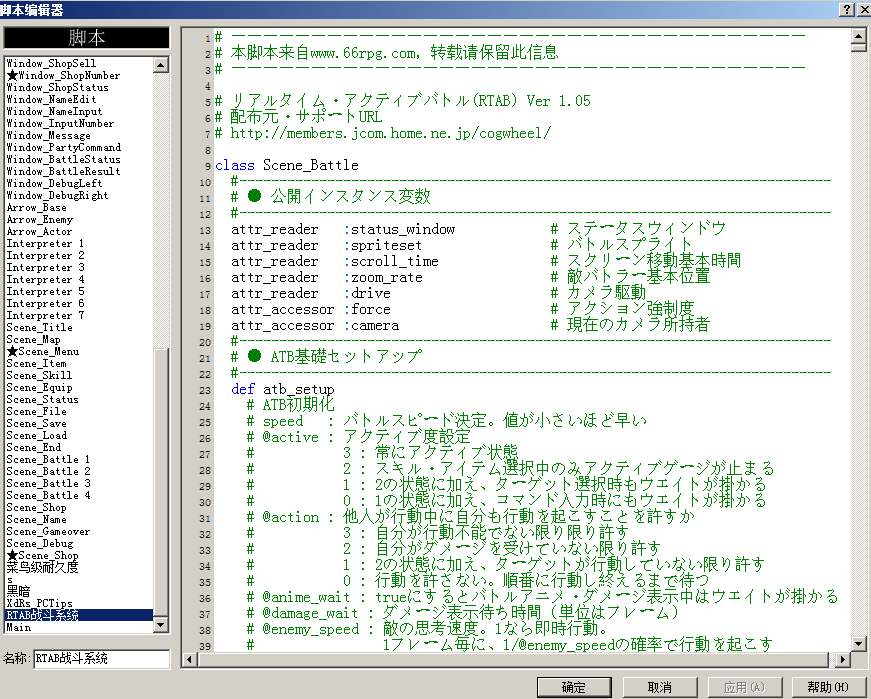Select the Window_NameInput script
The height and width of the screenshot is (699, 871).
click(x=79, y=111)
